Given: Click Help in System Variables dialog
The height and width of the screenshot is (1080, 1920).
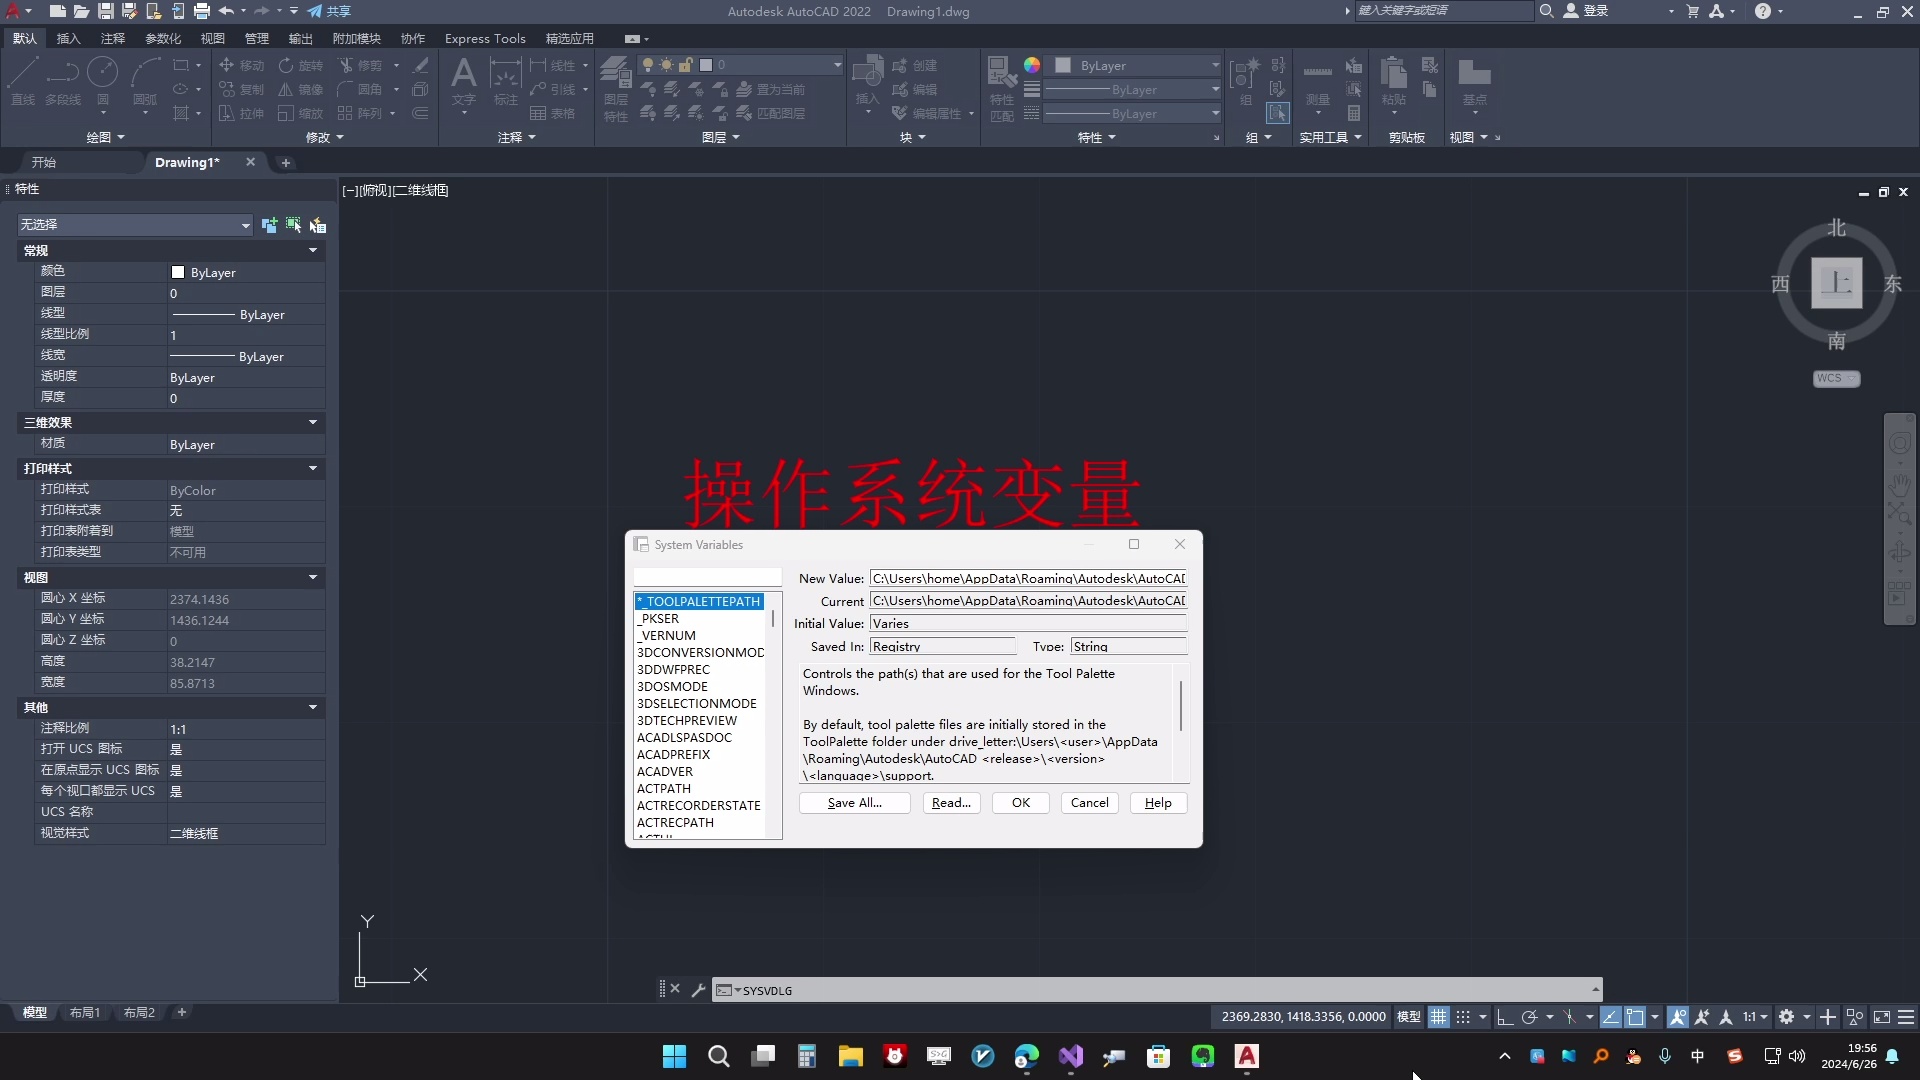Looking at the screenshot, I should [1158, 803].
